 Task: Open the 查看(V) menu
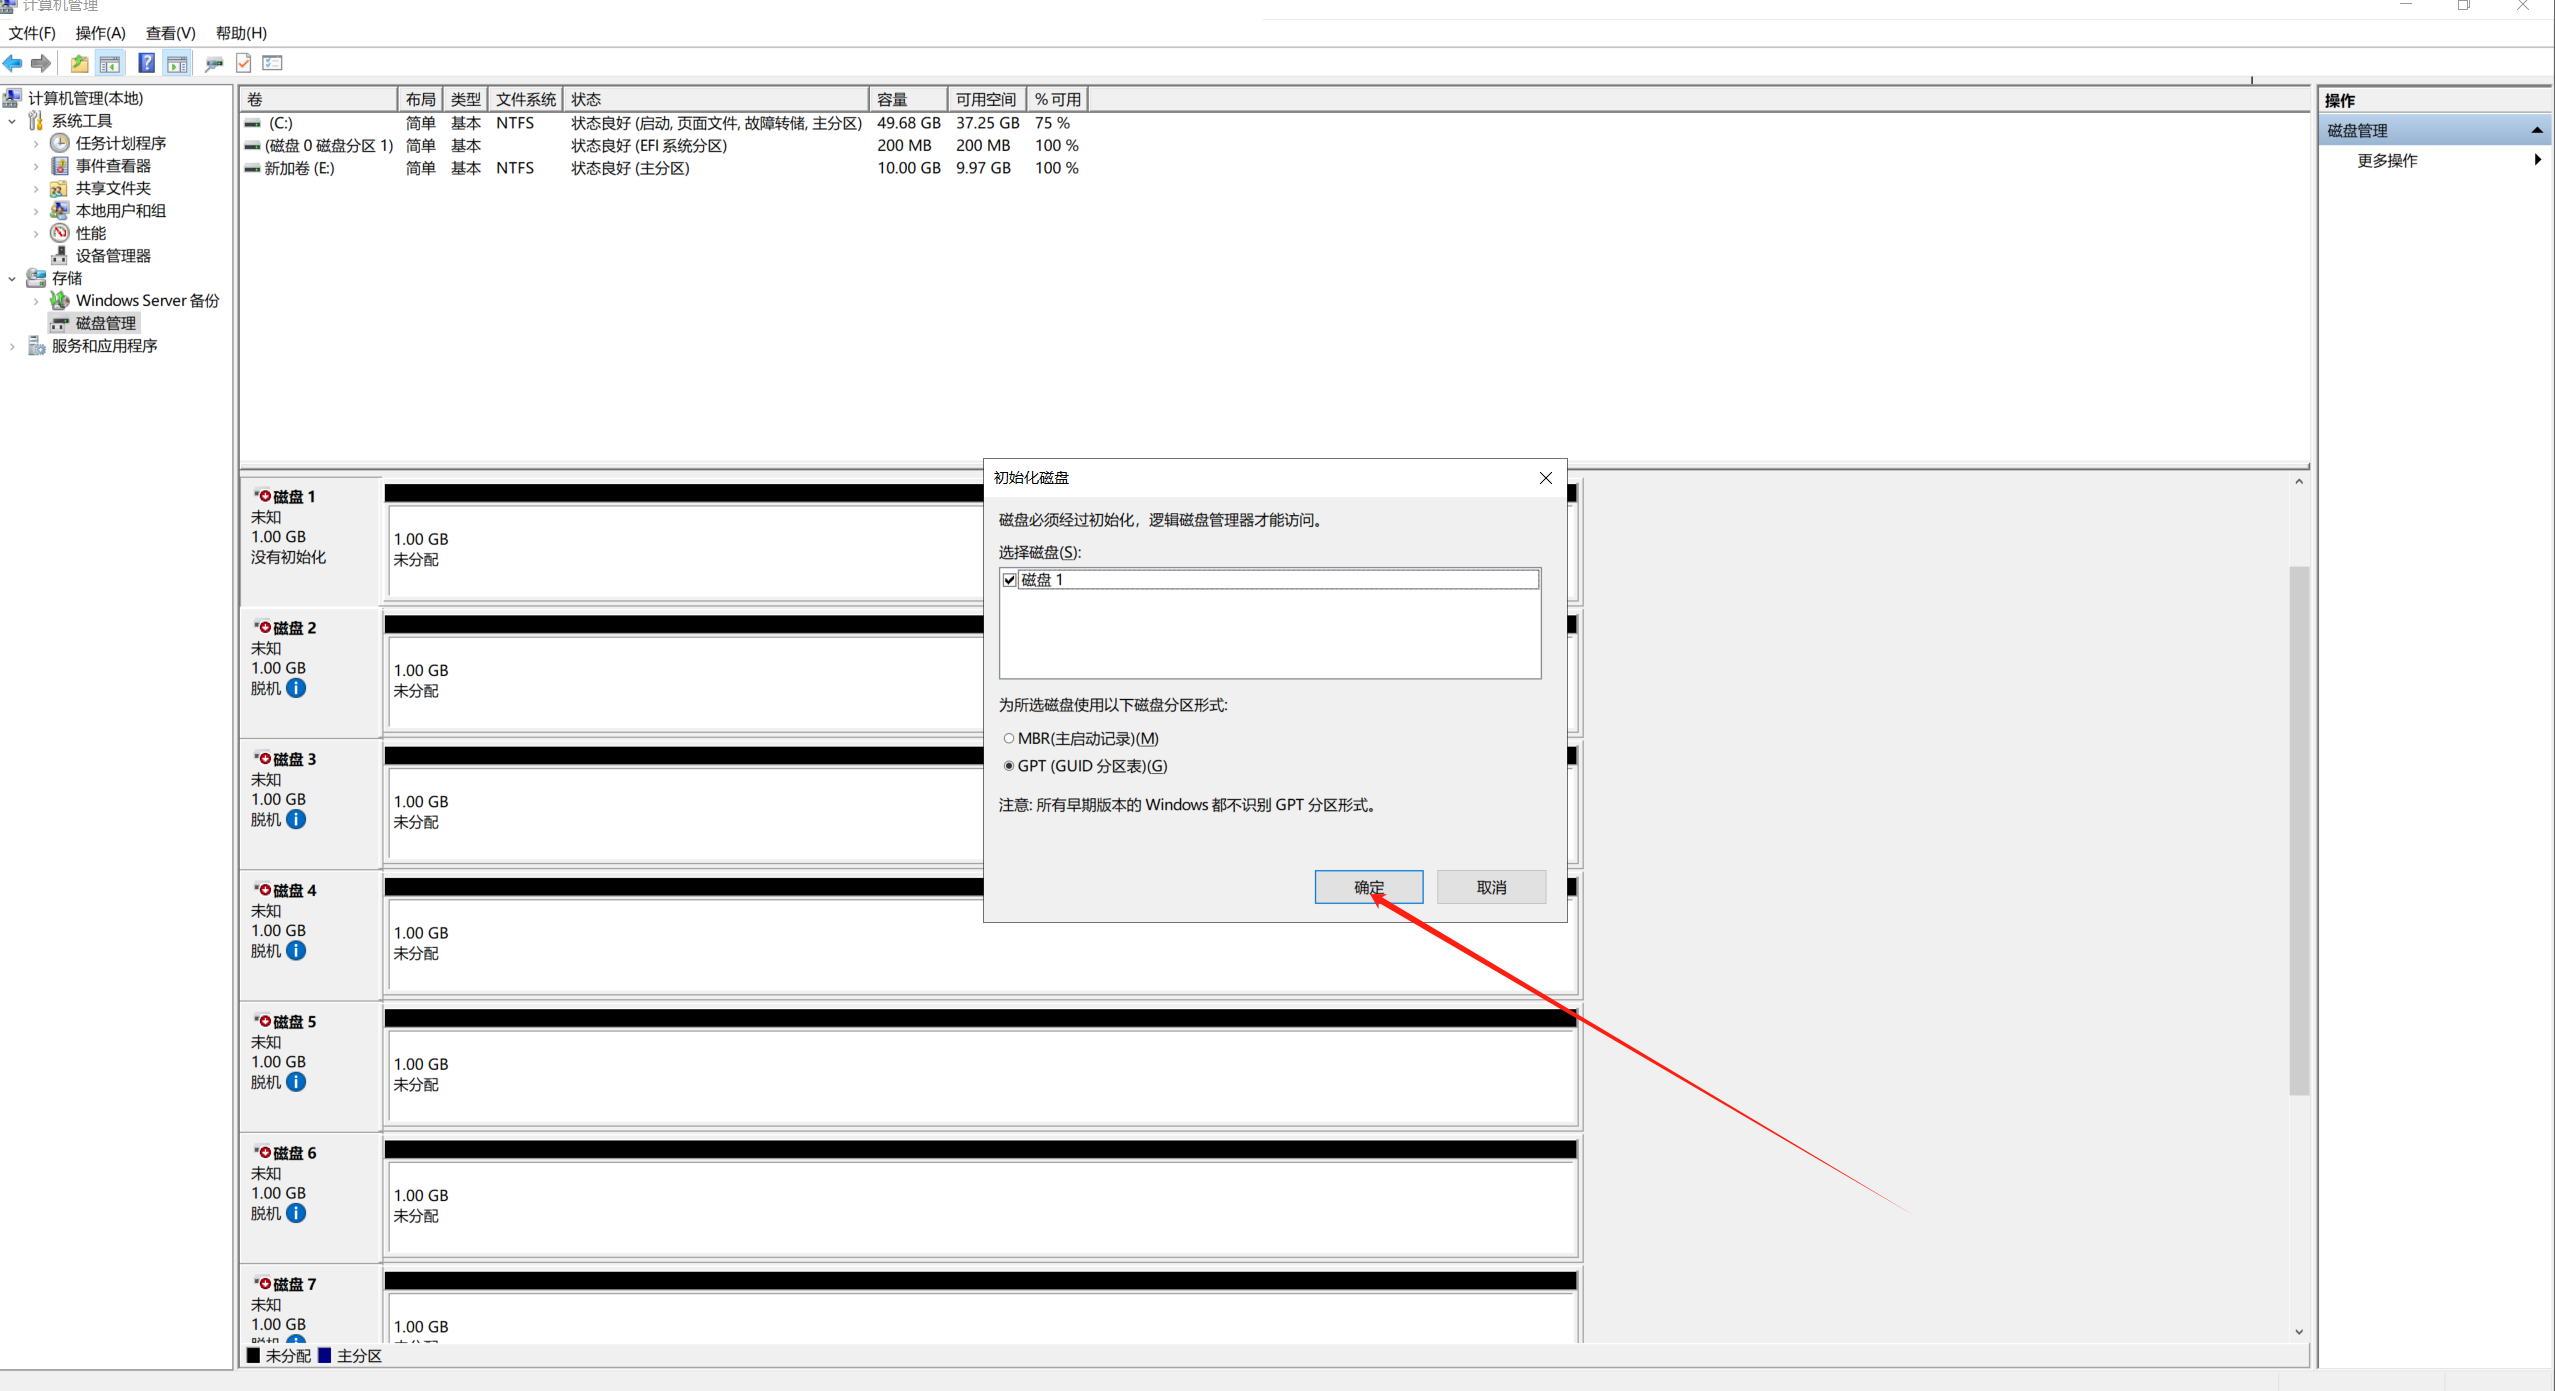point(170,33)
